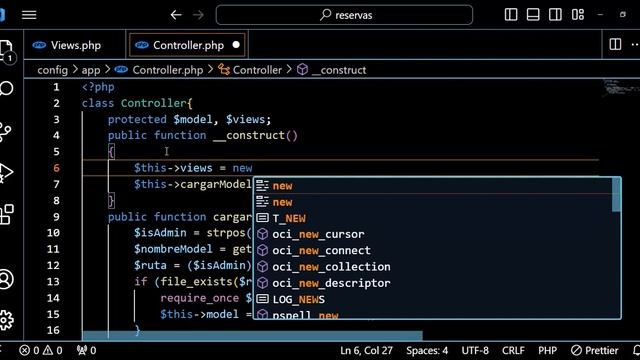Choose LOG_NEWS suggestion
The height and width of the screenshot is (360, 640).
(433, 300)
